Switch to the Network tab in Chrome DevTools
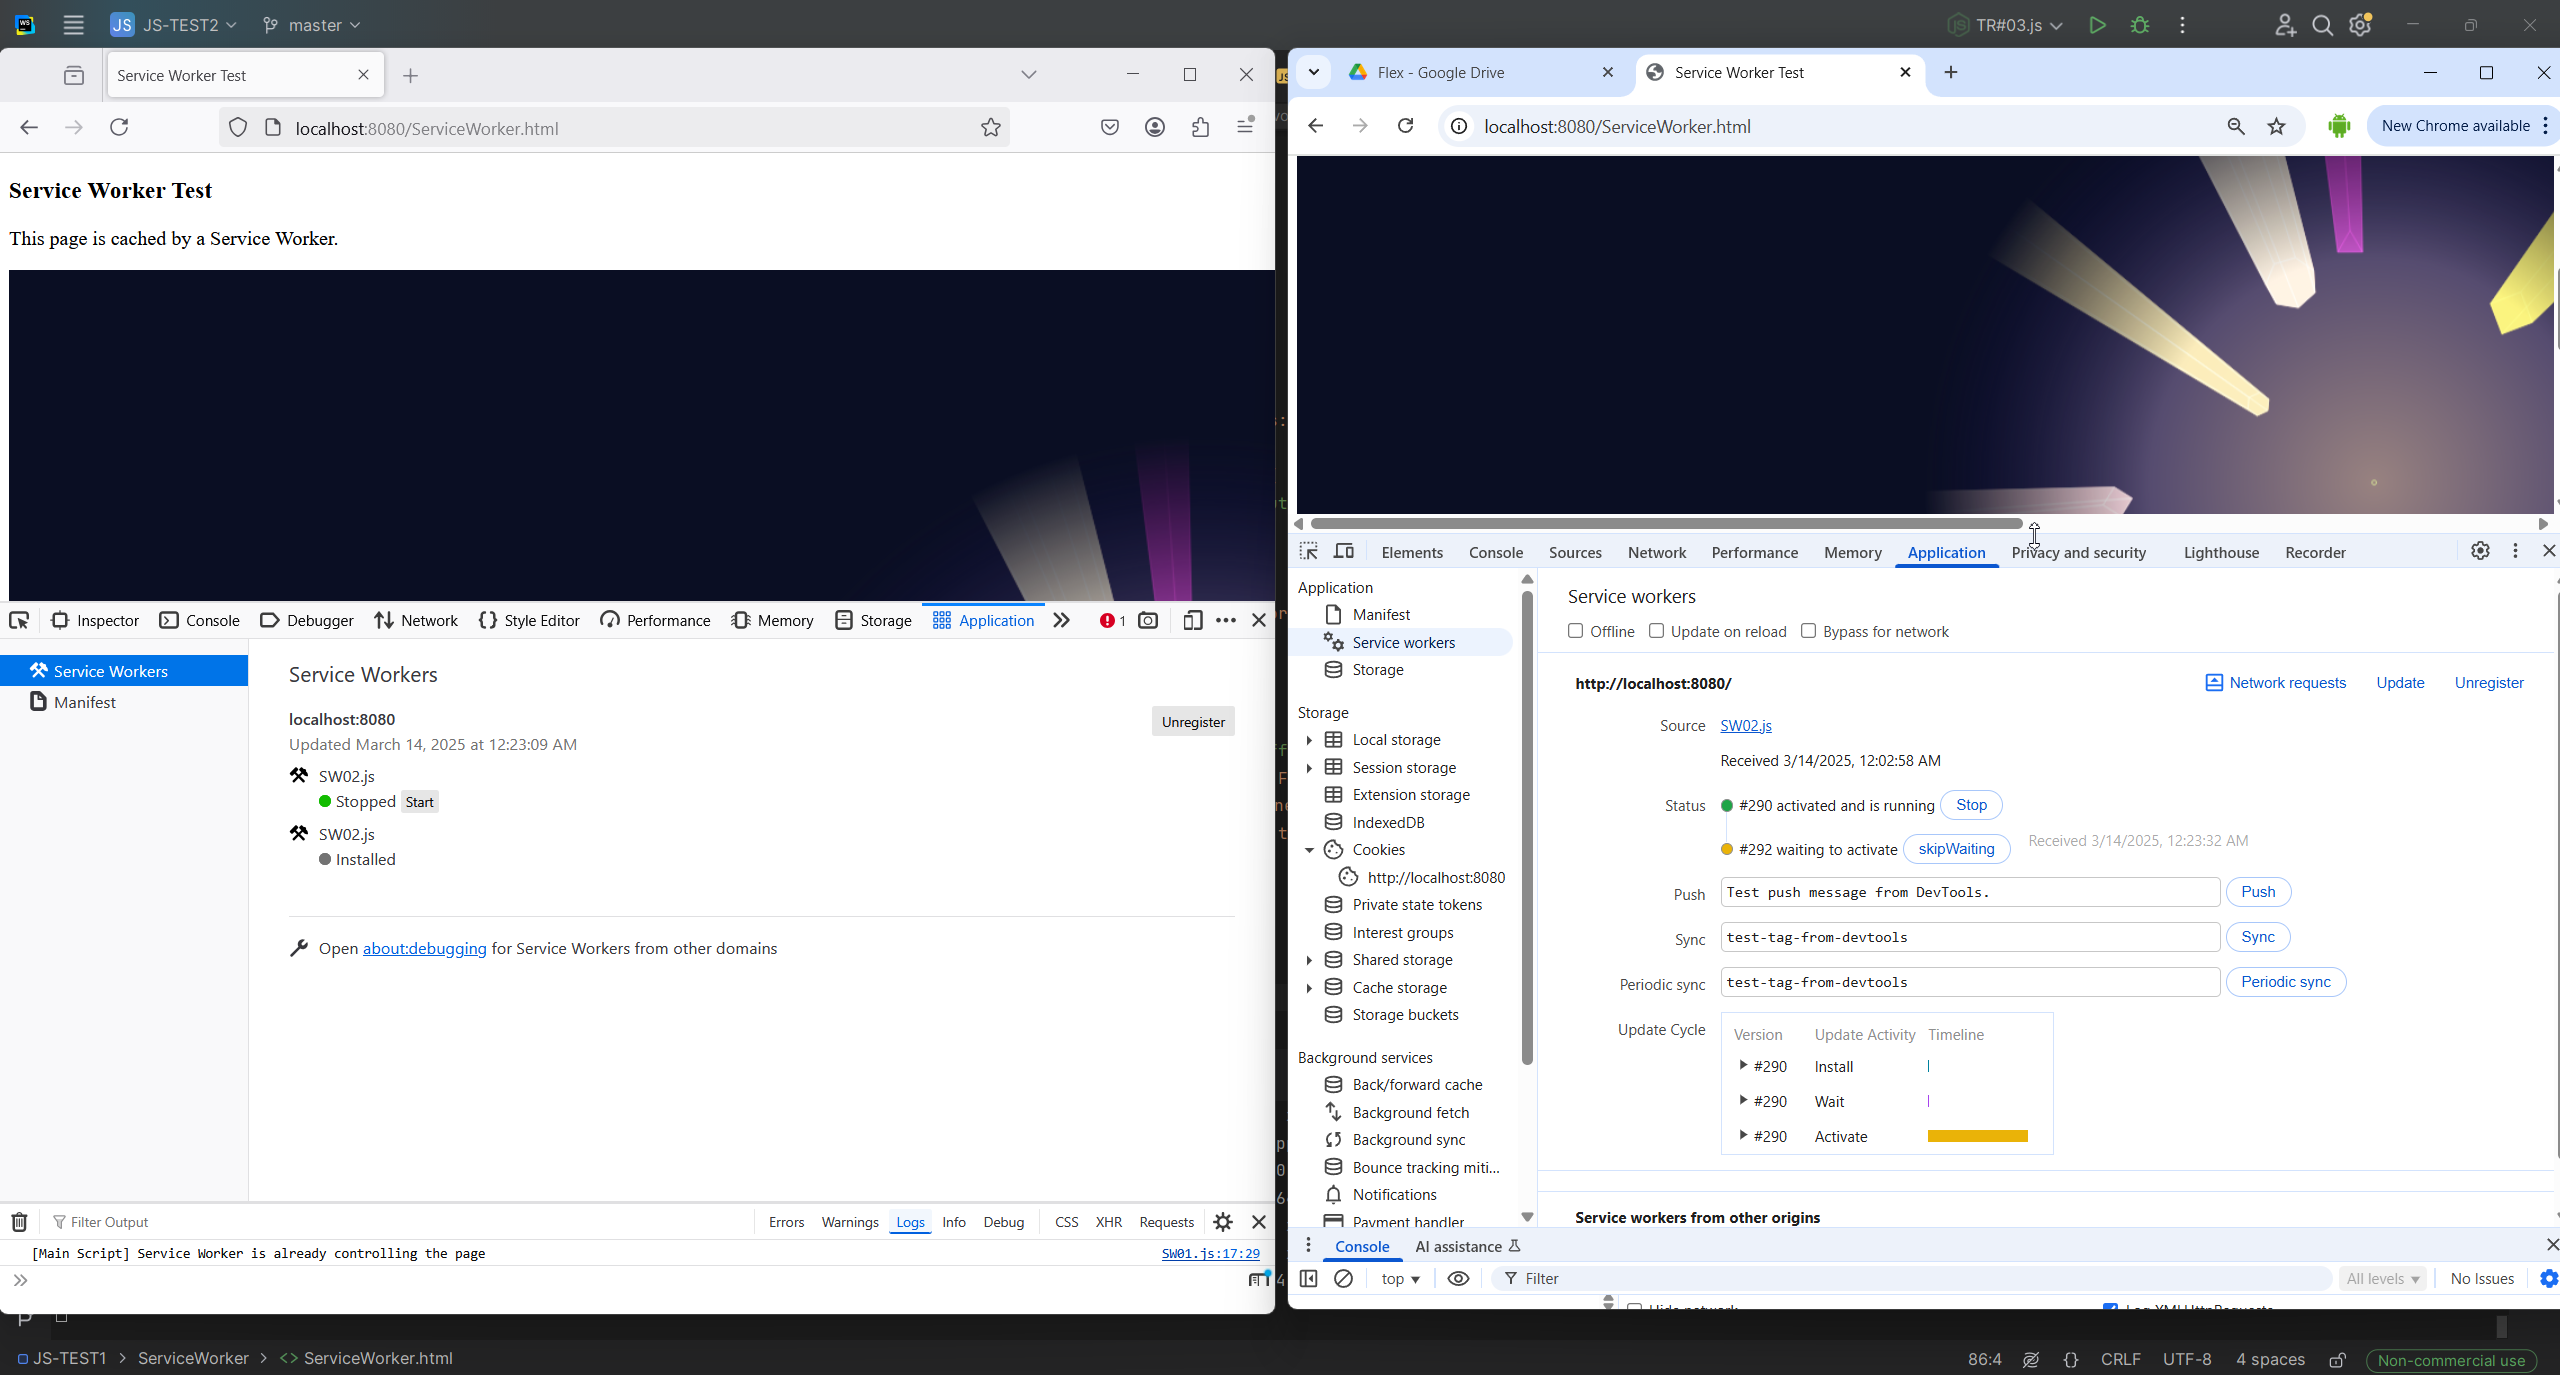 (1655, 551)
